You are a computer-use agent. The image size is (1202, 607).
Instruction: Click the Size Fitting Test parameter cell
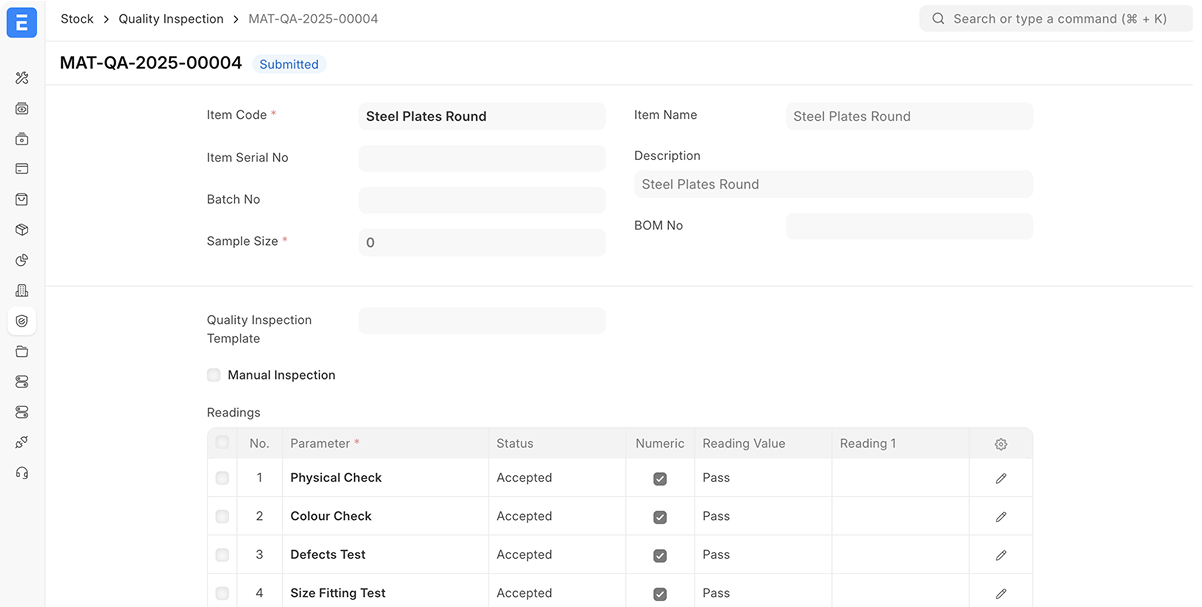[x=385, y=593]
